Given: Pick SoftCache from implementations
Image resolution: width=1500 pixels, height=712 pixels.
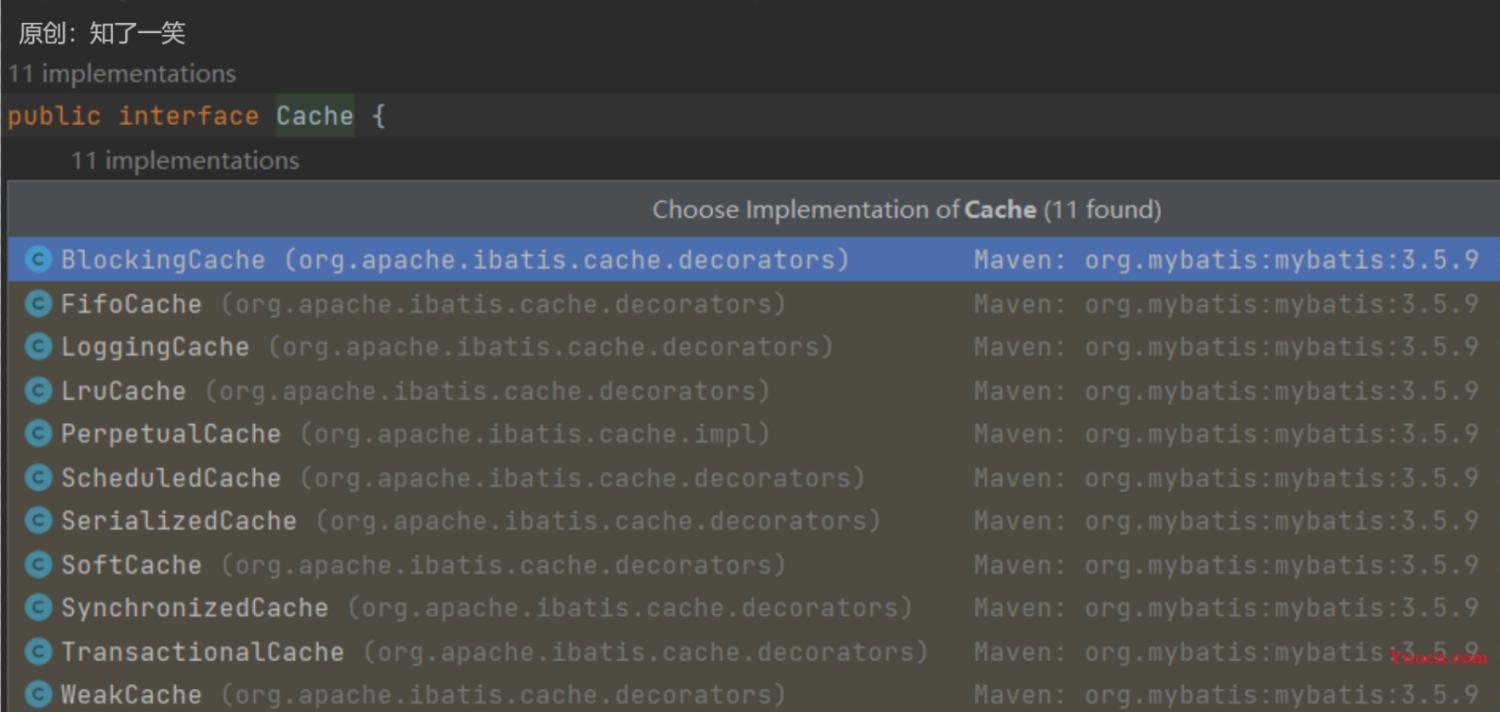Looking at the screenshot, I should pyautogui.click(x=754, y=565).
